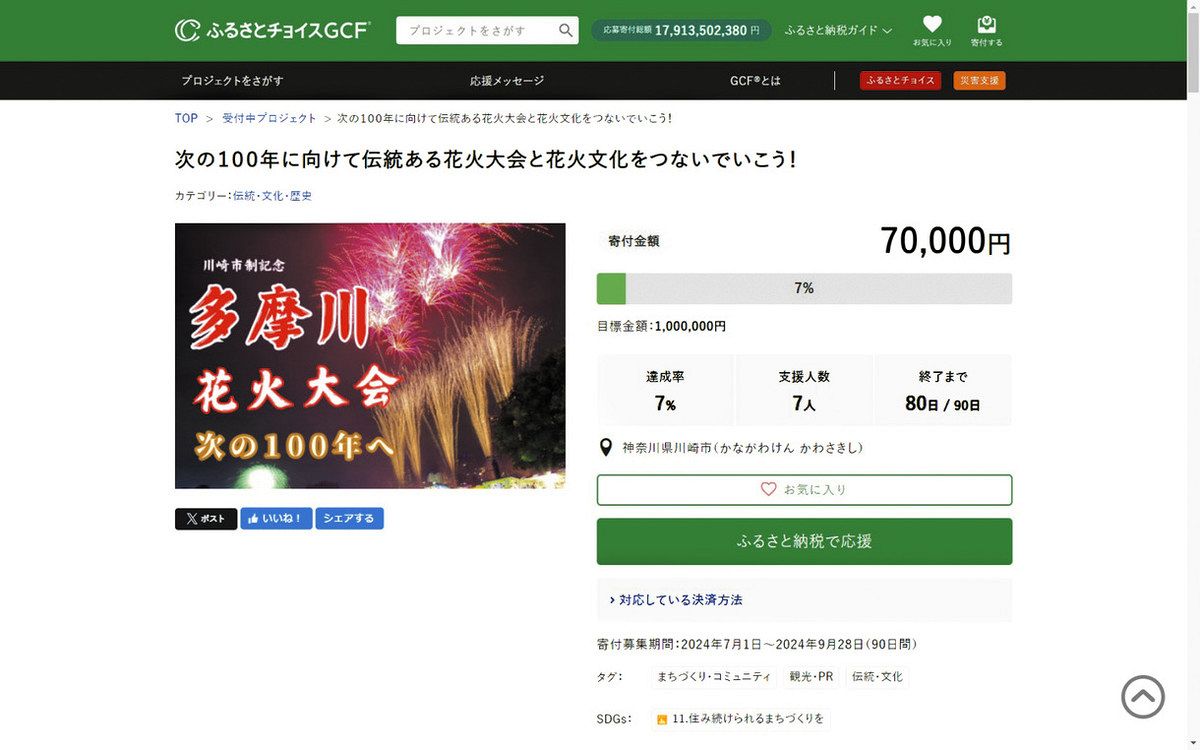Click the 伝統・文化・歴史 category link
The width and height of the screenshot is (1200, 750).
[272, 196]
